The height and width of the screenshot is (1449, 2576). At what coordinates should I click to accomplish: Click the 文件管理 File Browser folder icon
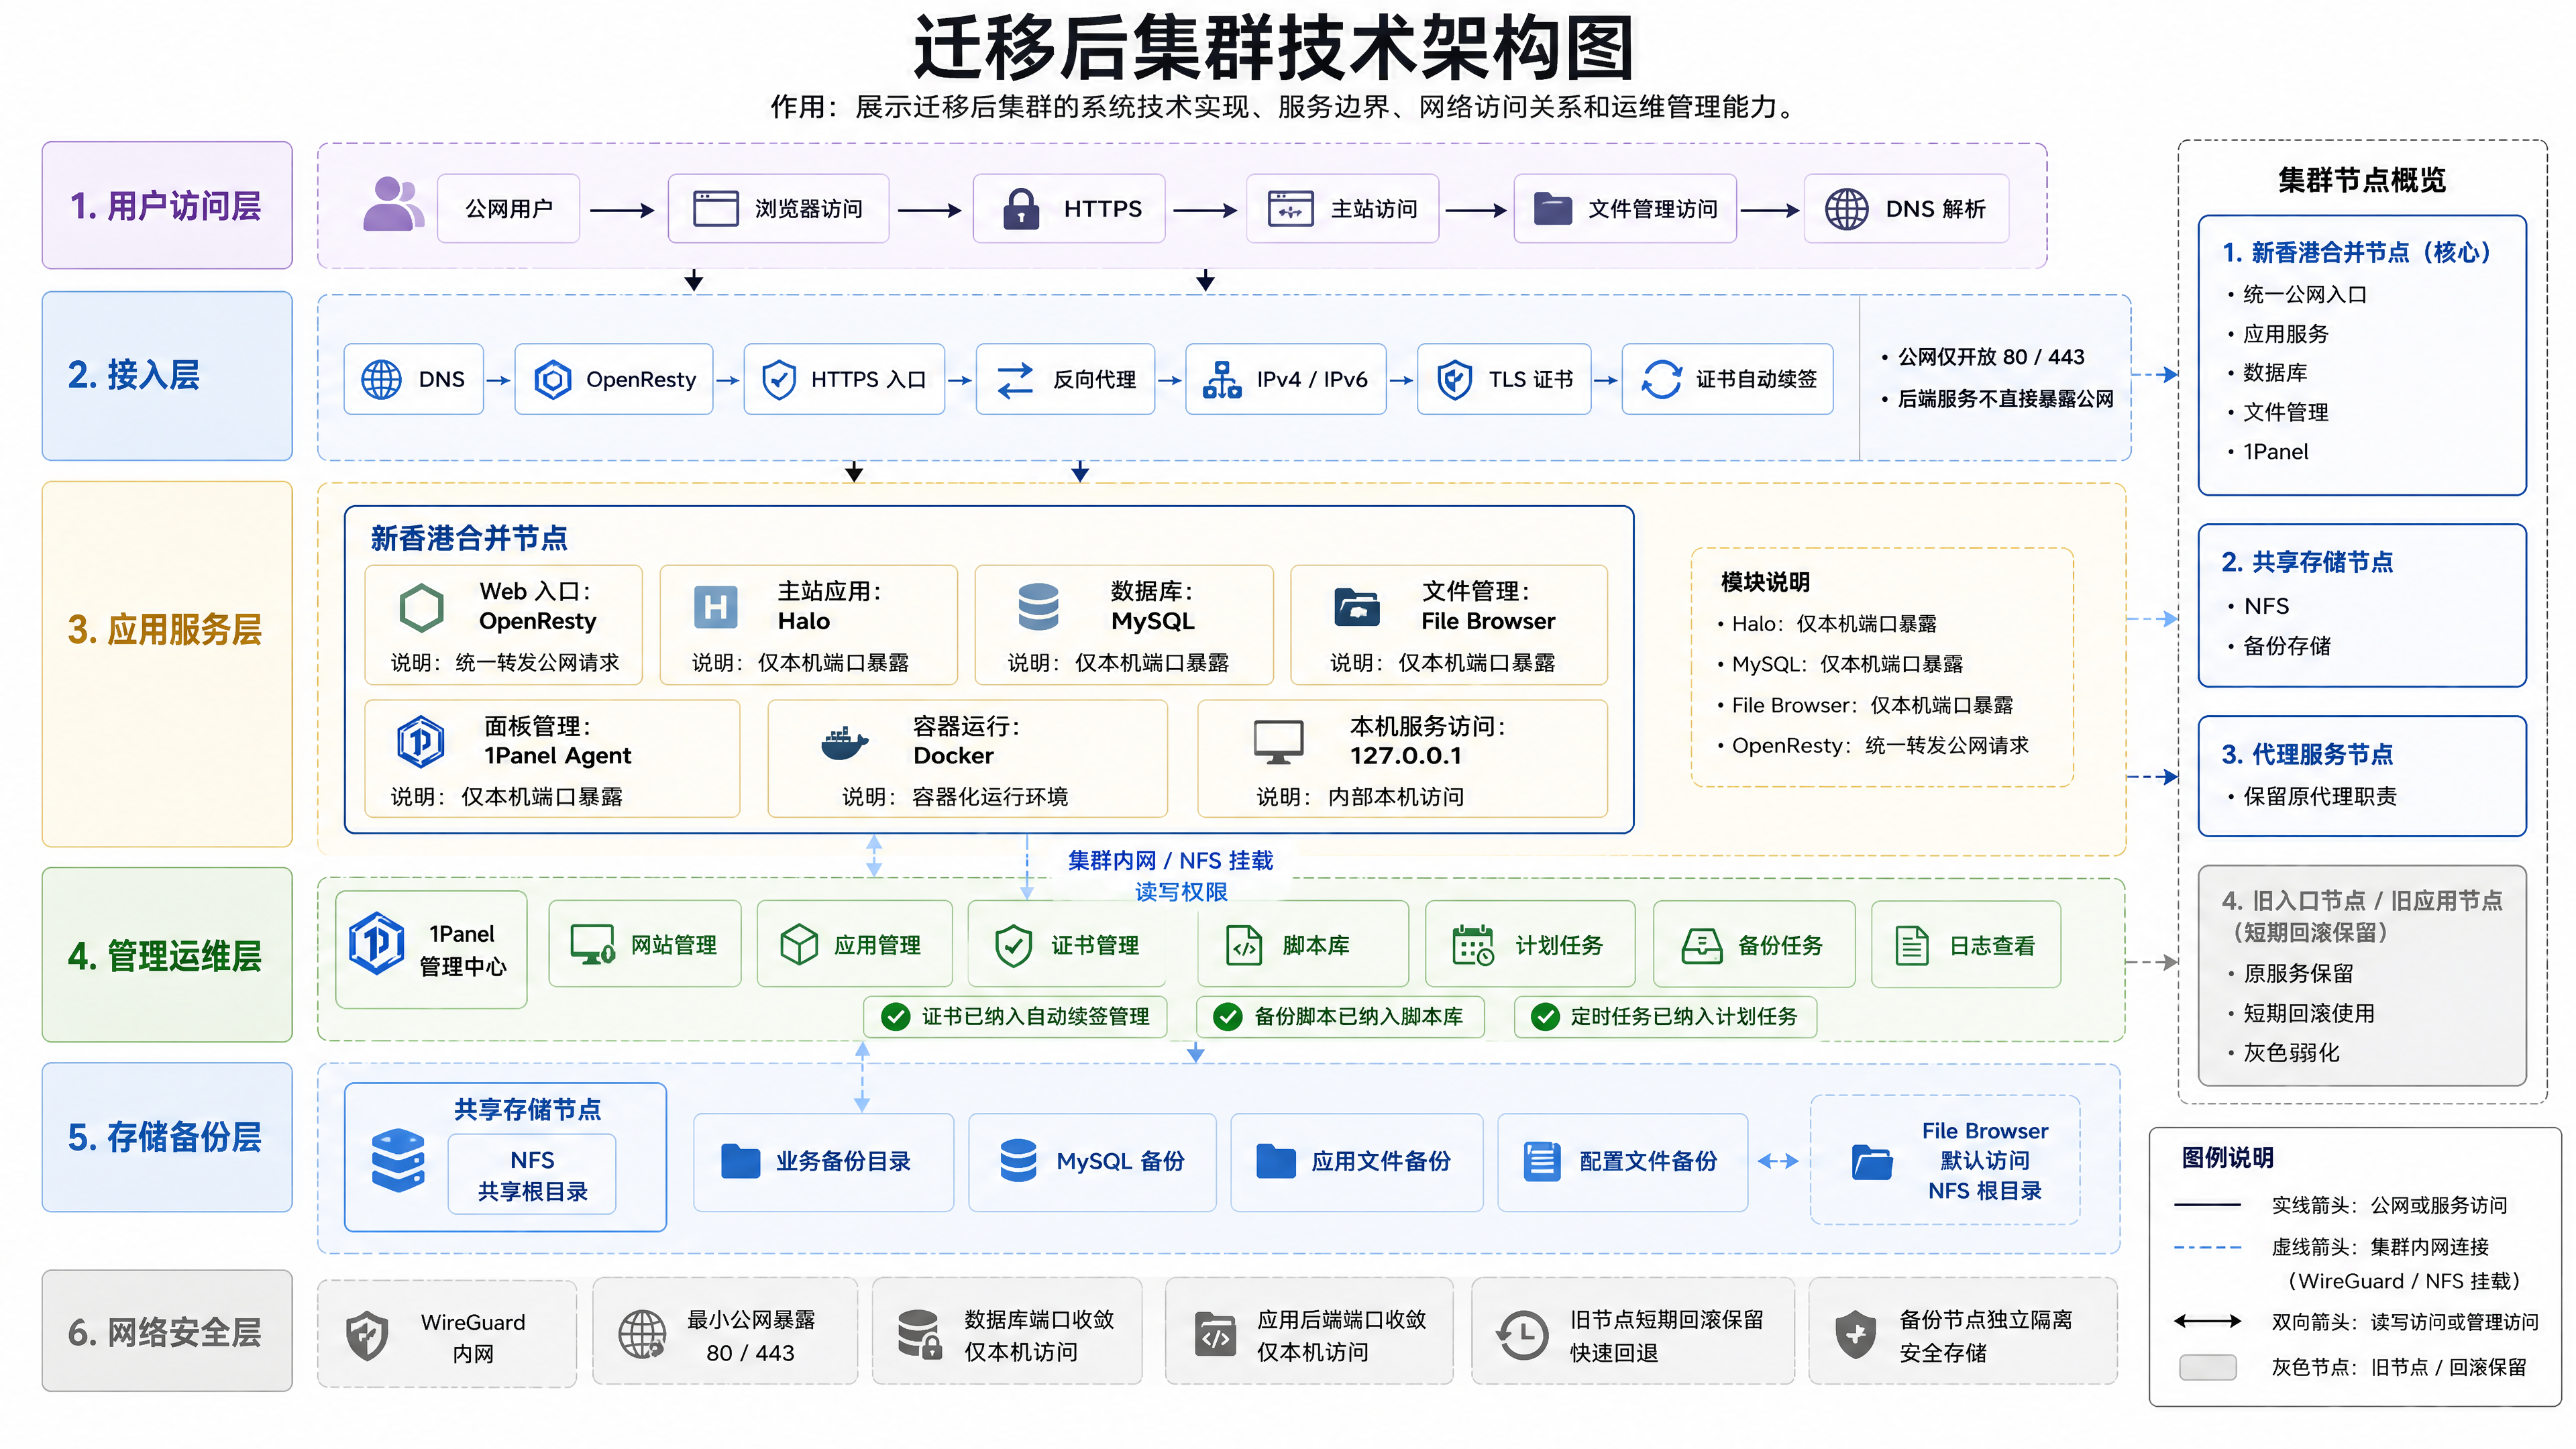1357,607
